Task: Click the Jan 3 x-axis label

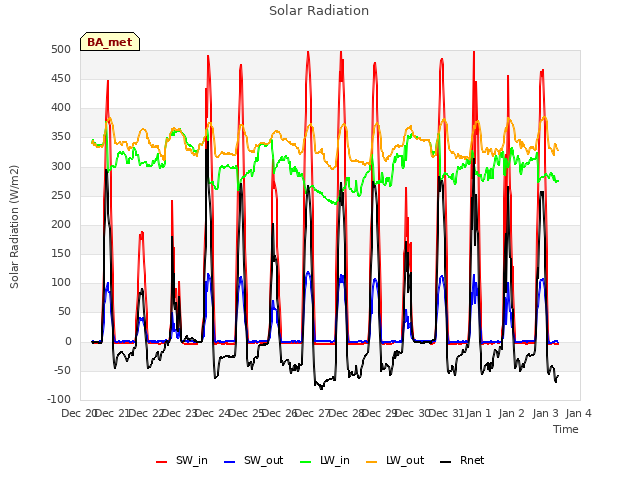Action: [545, 413]
